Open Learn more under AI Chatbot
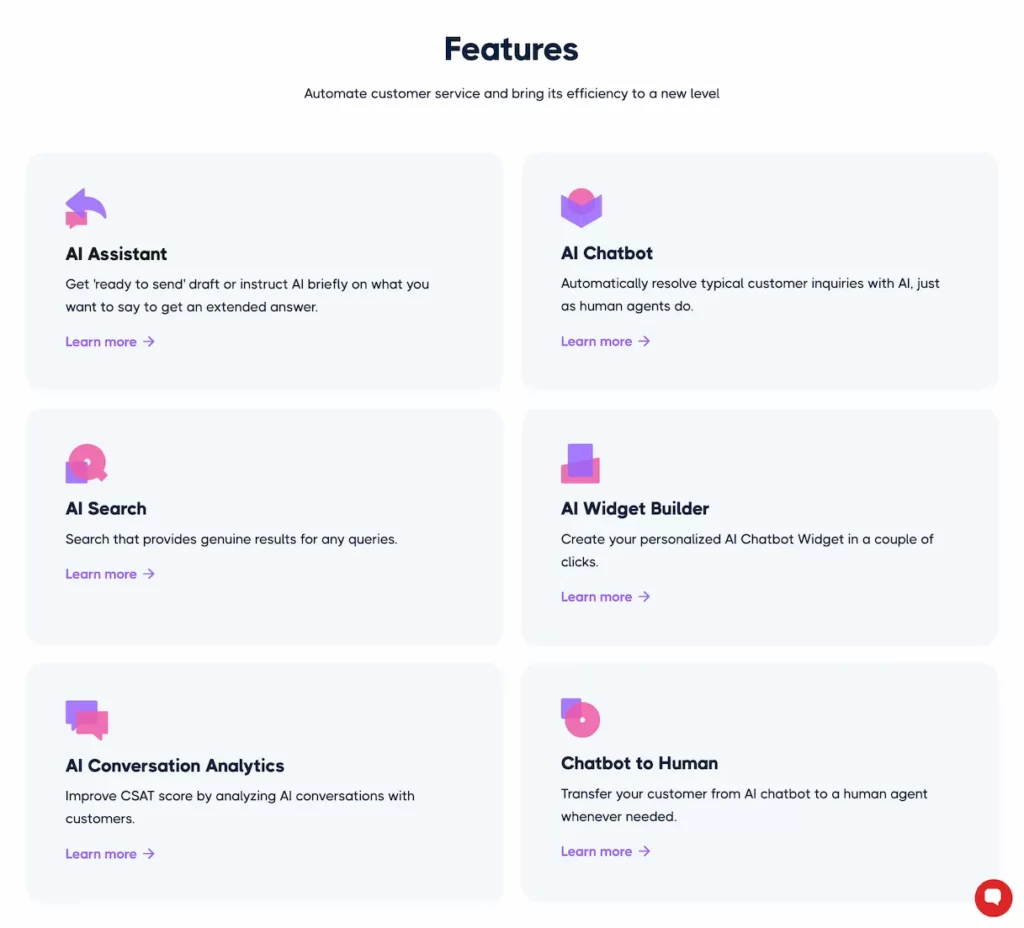This screenshot has height=928, width=1024. (x=596, y=341)
